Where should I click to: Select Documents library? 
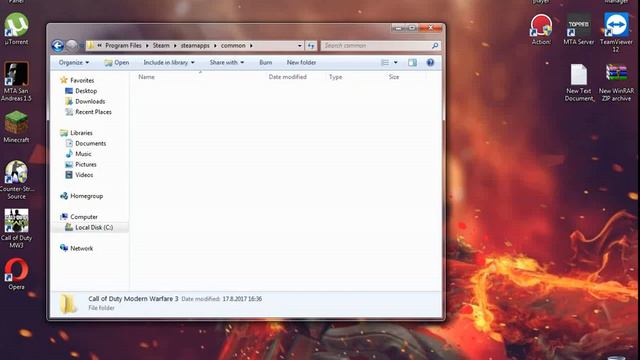pyautogui.click(x=90, y=144)
